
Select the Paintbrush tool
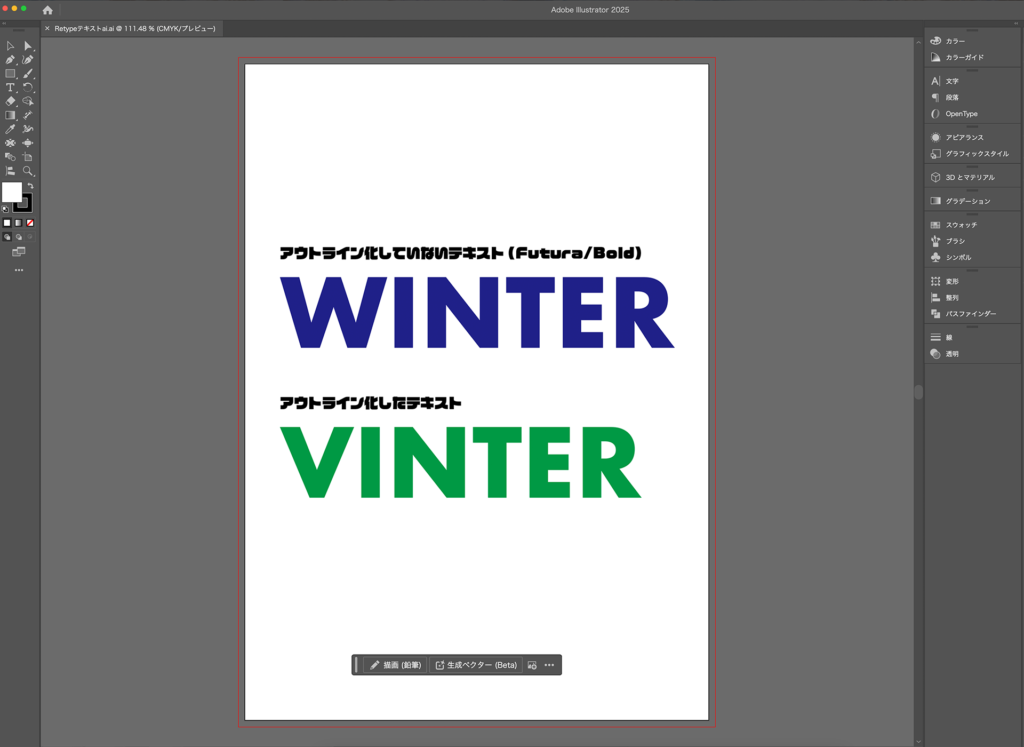pyautogui.click(x=27, y=74)
